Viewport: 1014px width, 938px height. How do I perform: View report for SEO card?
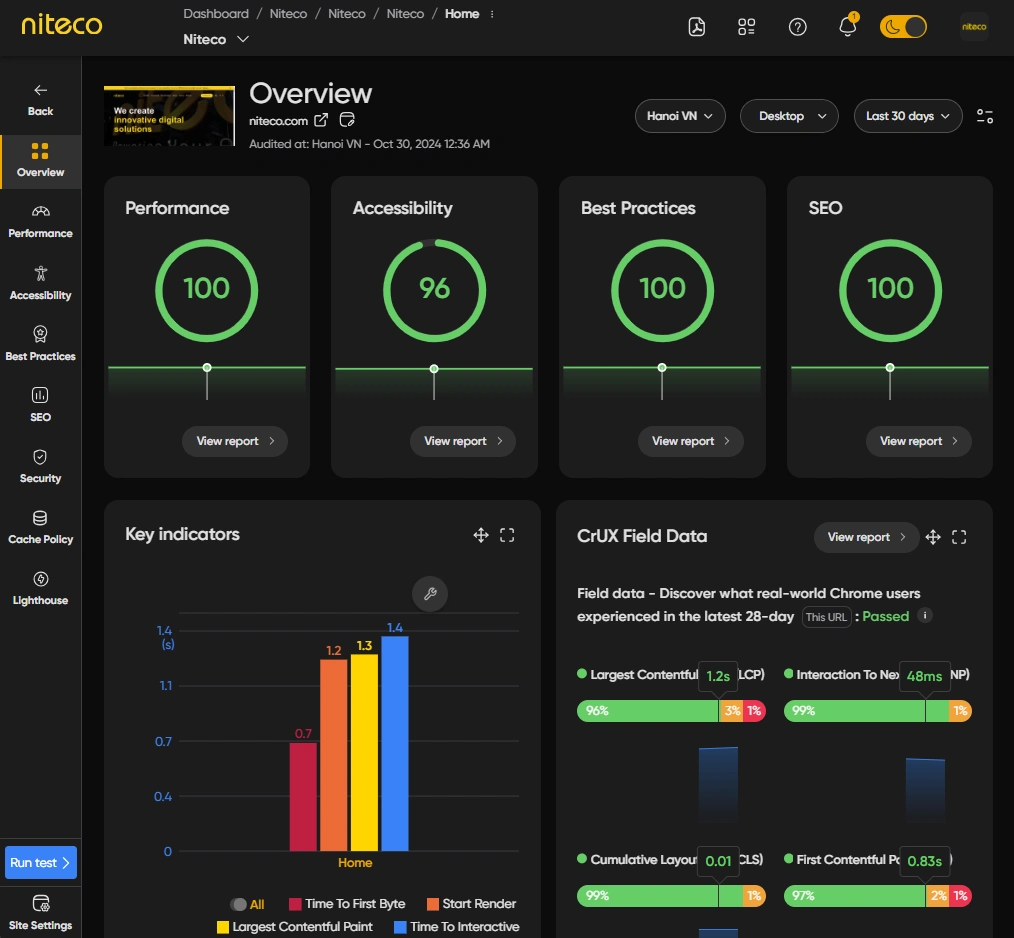[918, 441]
